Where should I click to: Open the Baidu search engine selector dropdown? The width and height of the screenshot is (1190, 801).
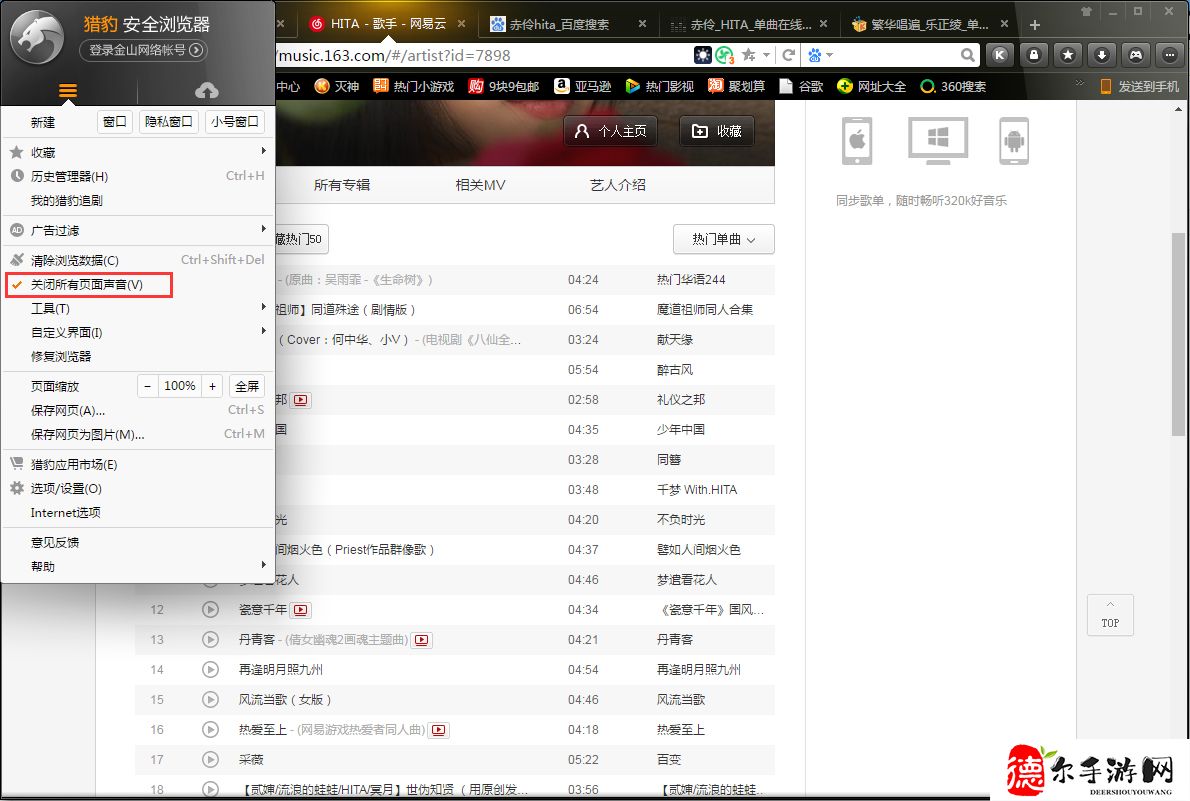point(820,55)
